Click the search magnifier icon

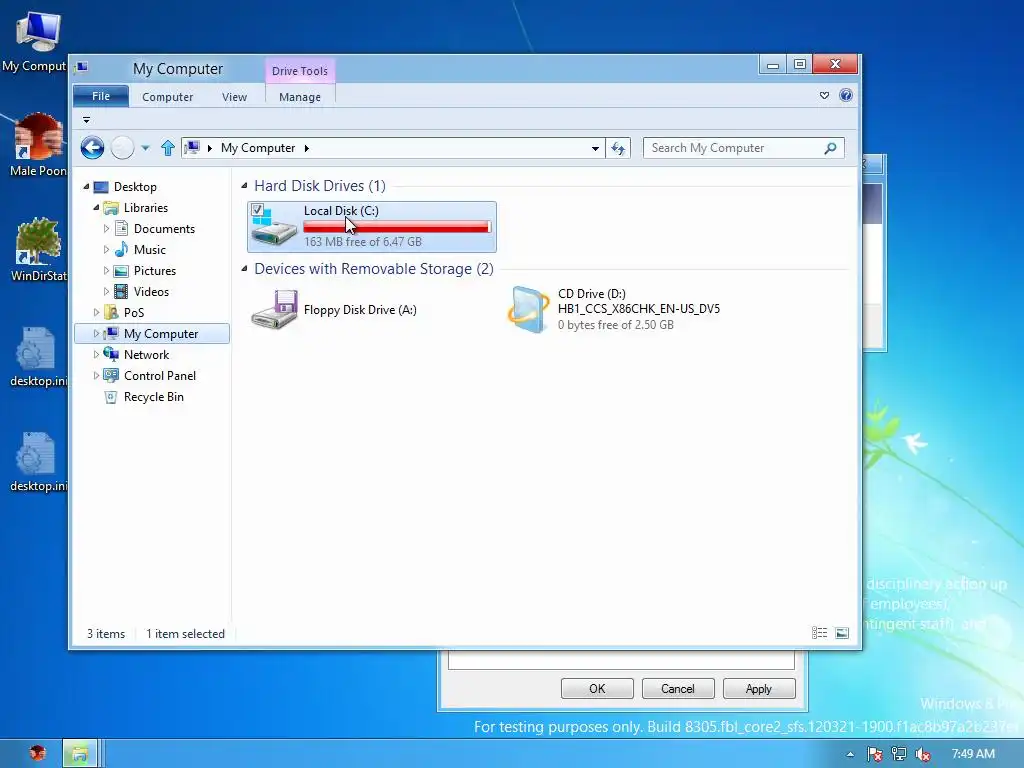coord(830,148)
